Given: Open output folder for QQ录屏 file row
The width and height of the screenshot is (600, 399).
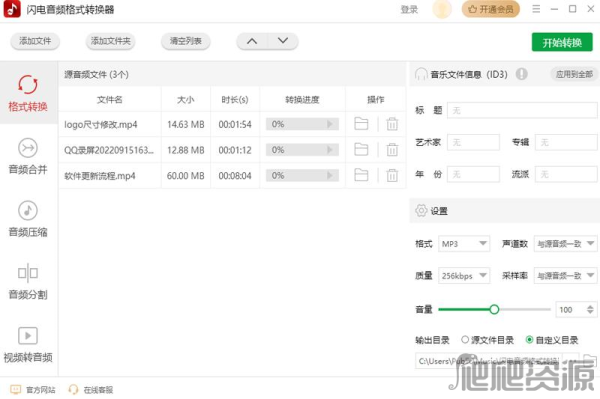Looking at the screenshot, I should 361,150.
